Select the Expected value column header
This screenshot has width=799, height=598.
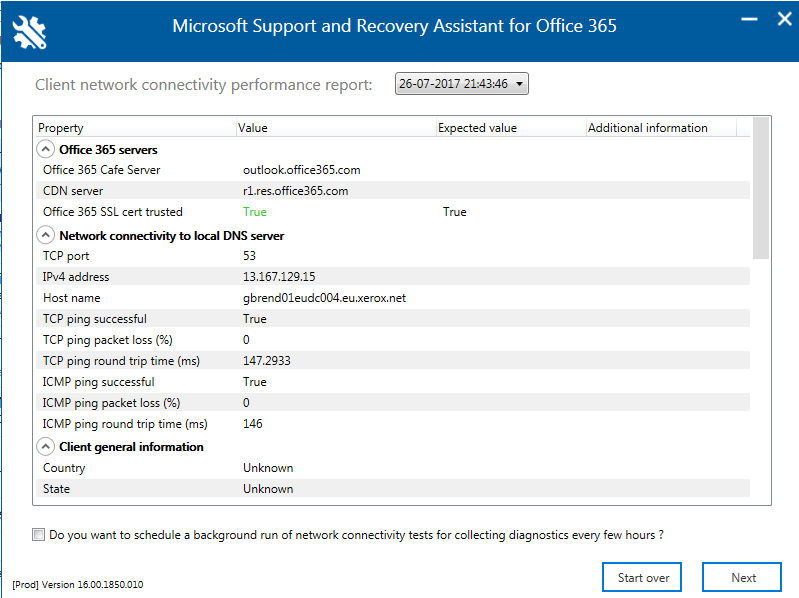pyautogui.click(x=512, y=127)
